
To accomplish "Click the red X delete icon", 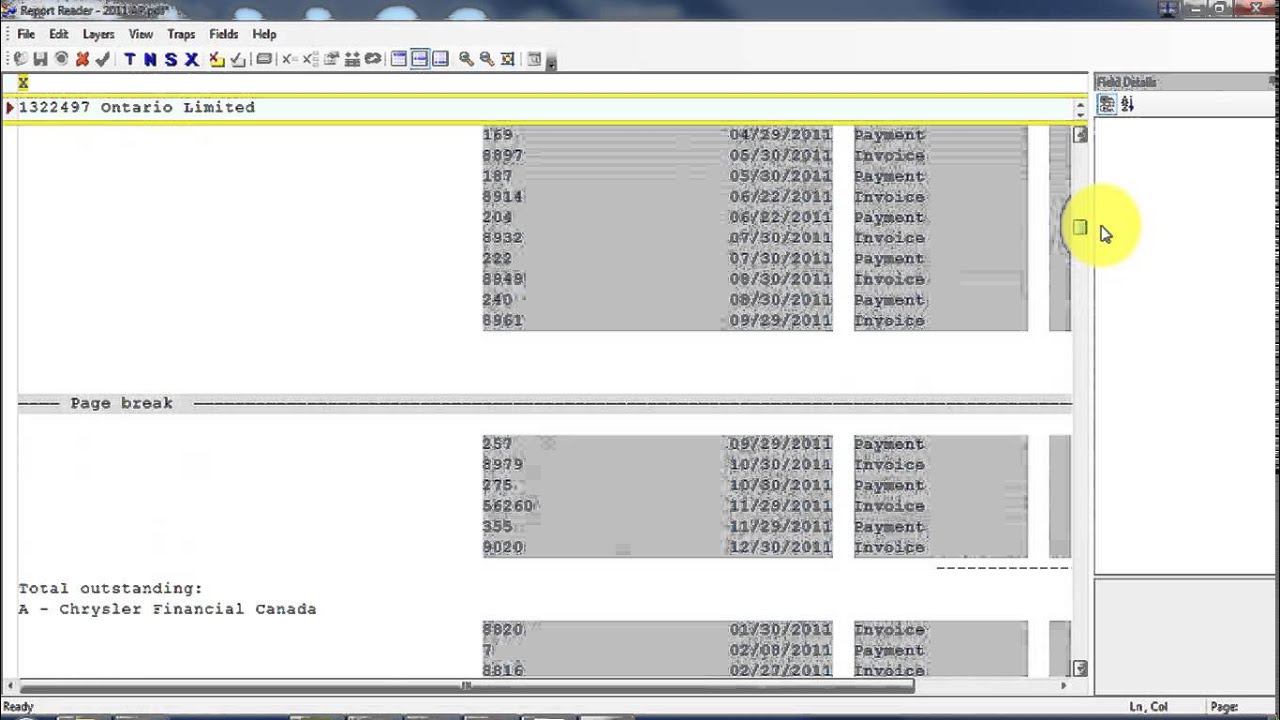I will click(82, 59).
